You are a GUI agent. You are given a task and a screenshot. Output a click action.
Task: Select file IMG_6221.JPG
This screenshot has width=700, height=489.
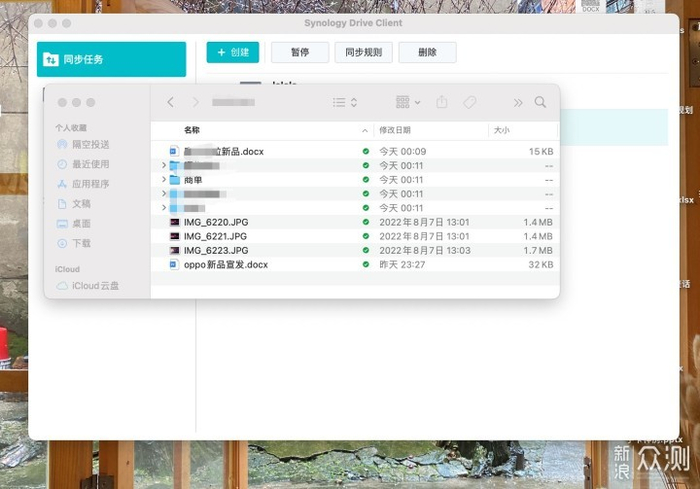(355, 236)
